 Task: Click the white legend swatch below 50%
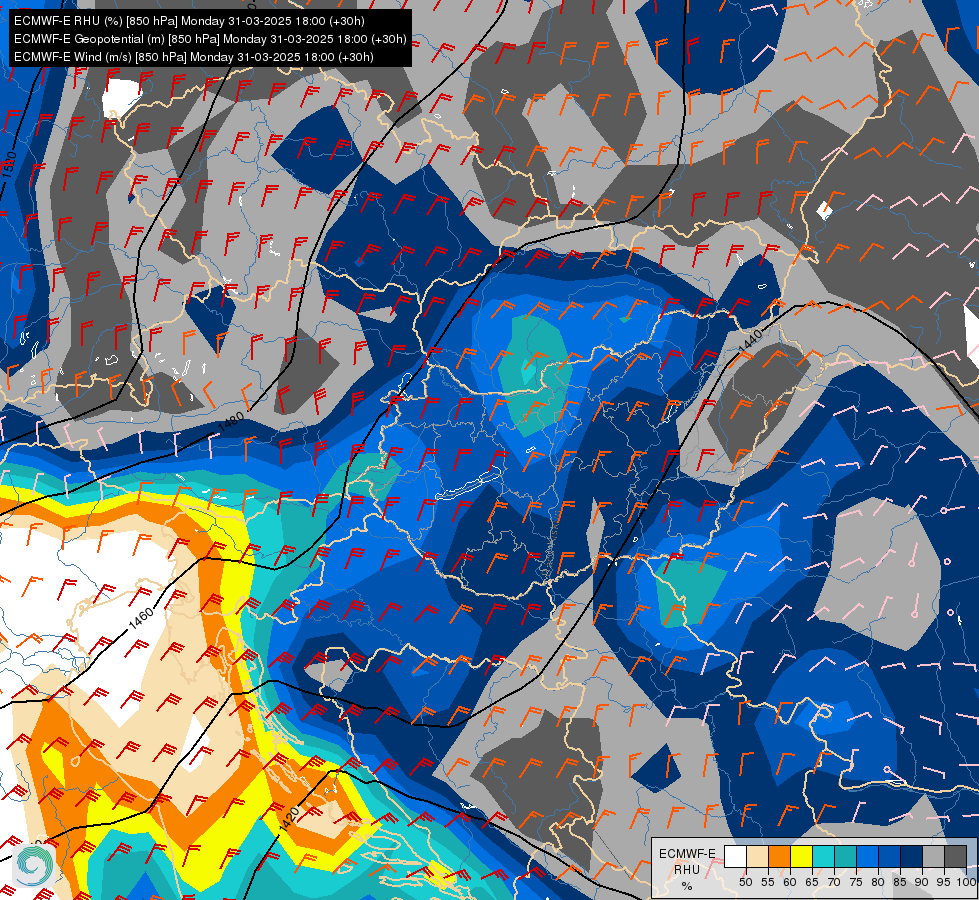pos(735,856)
